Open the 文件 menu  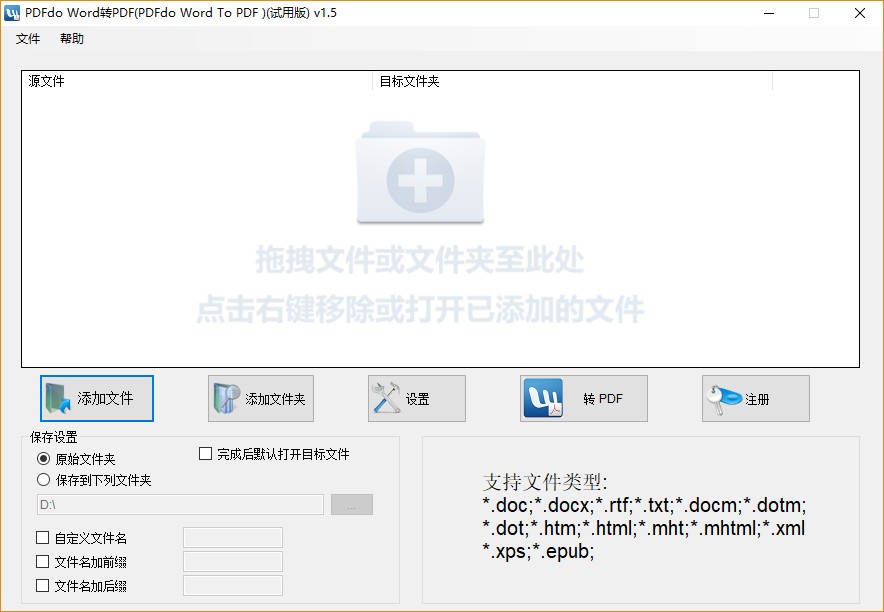[28, 39]
